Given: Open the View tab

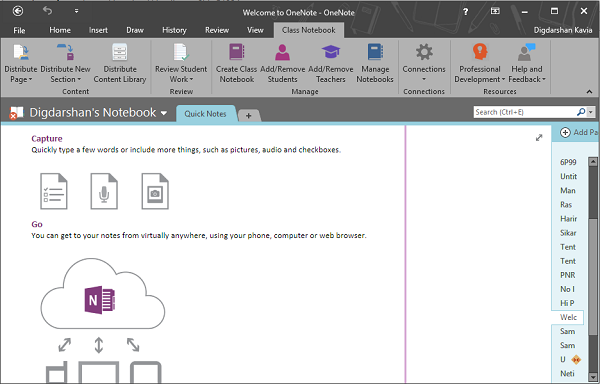Looking at the screenshot, I should coord(255,30).
